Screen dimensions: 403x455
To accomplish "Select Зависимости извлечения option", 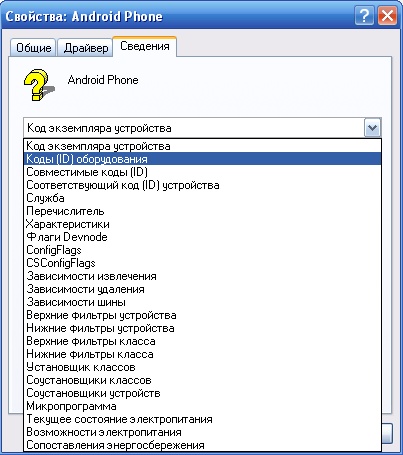I will (203, 276).
